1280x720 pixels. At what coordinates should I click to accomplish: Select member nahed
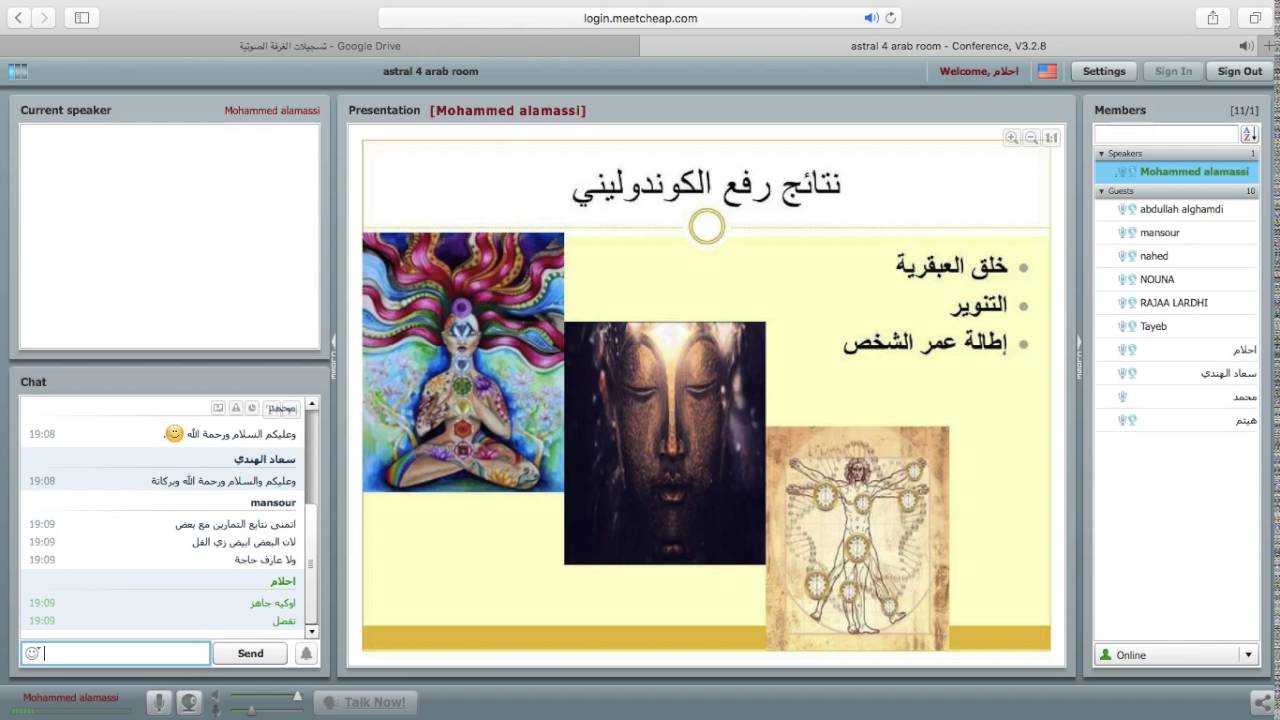[1177, 256]
